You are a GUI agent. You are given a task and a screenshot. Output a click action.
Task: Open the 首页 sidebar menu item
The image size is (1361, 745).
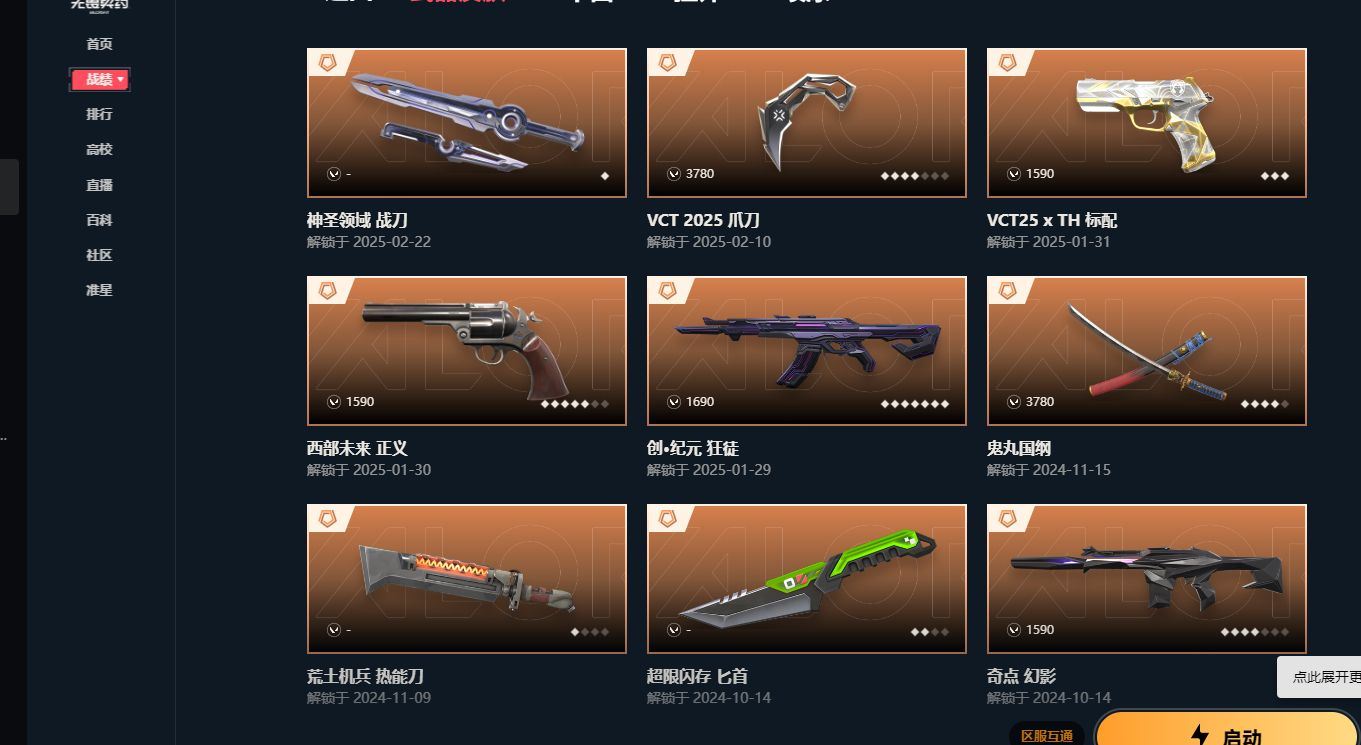coord(99,44)
